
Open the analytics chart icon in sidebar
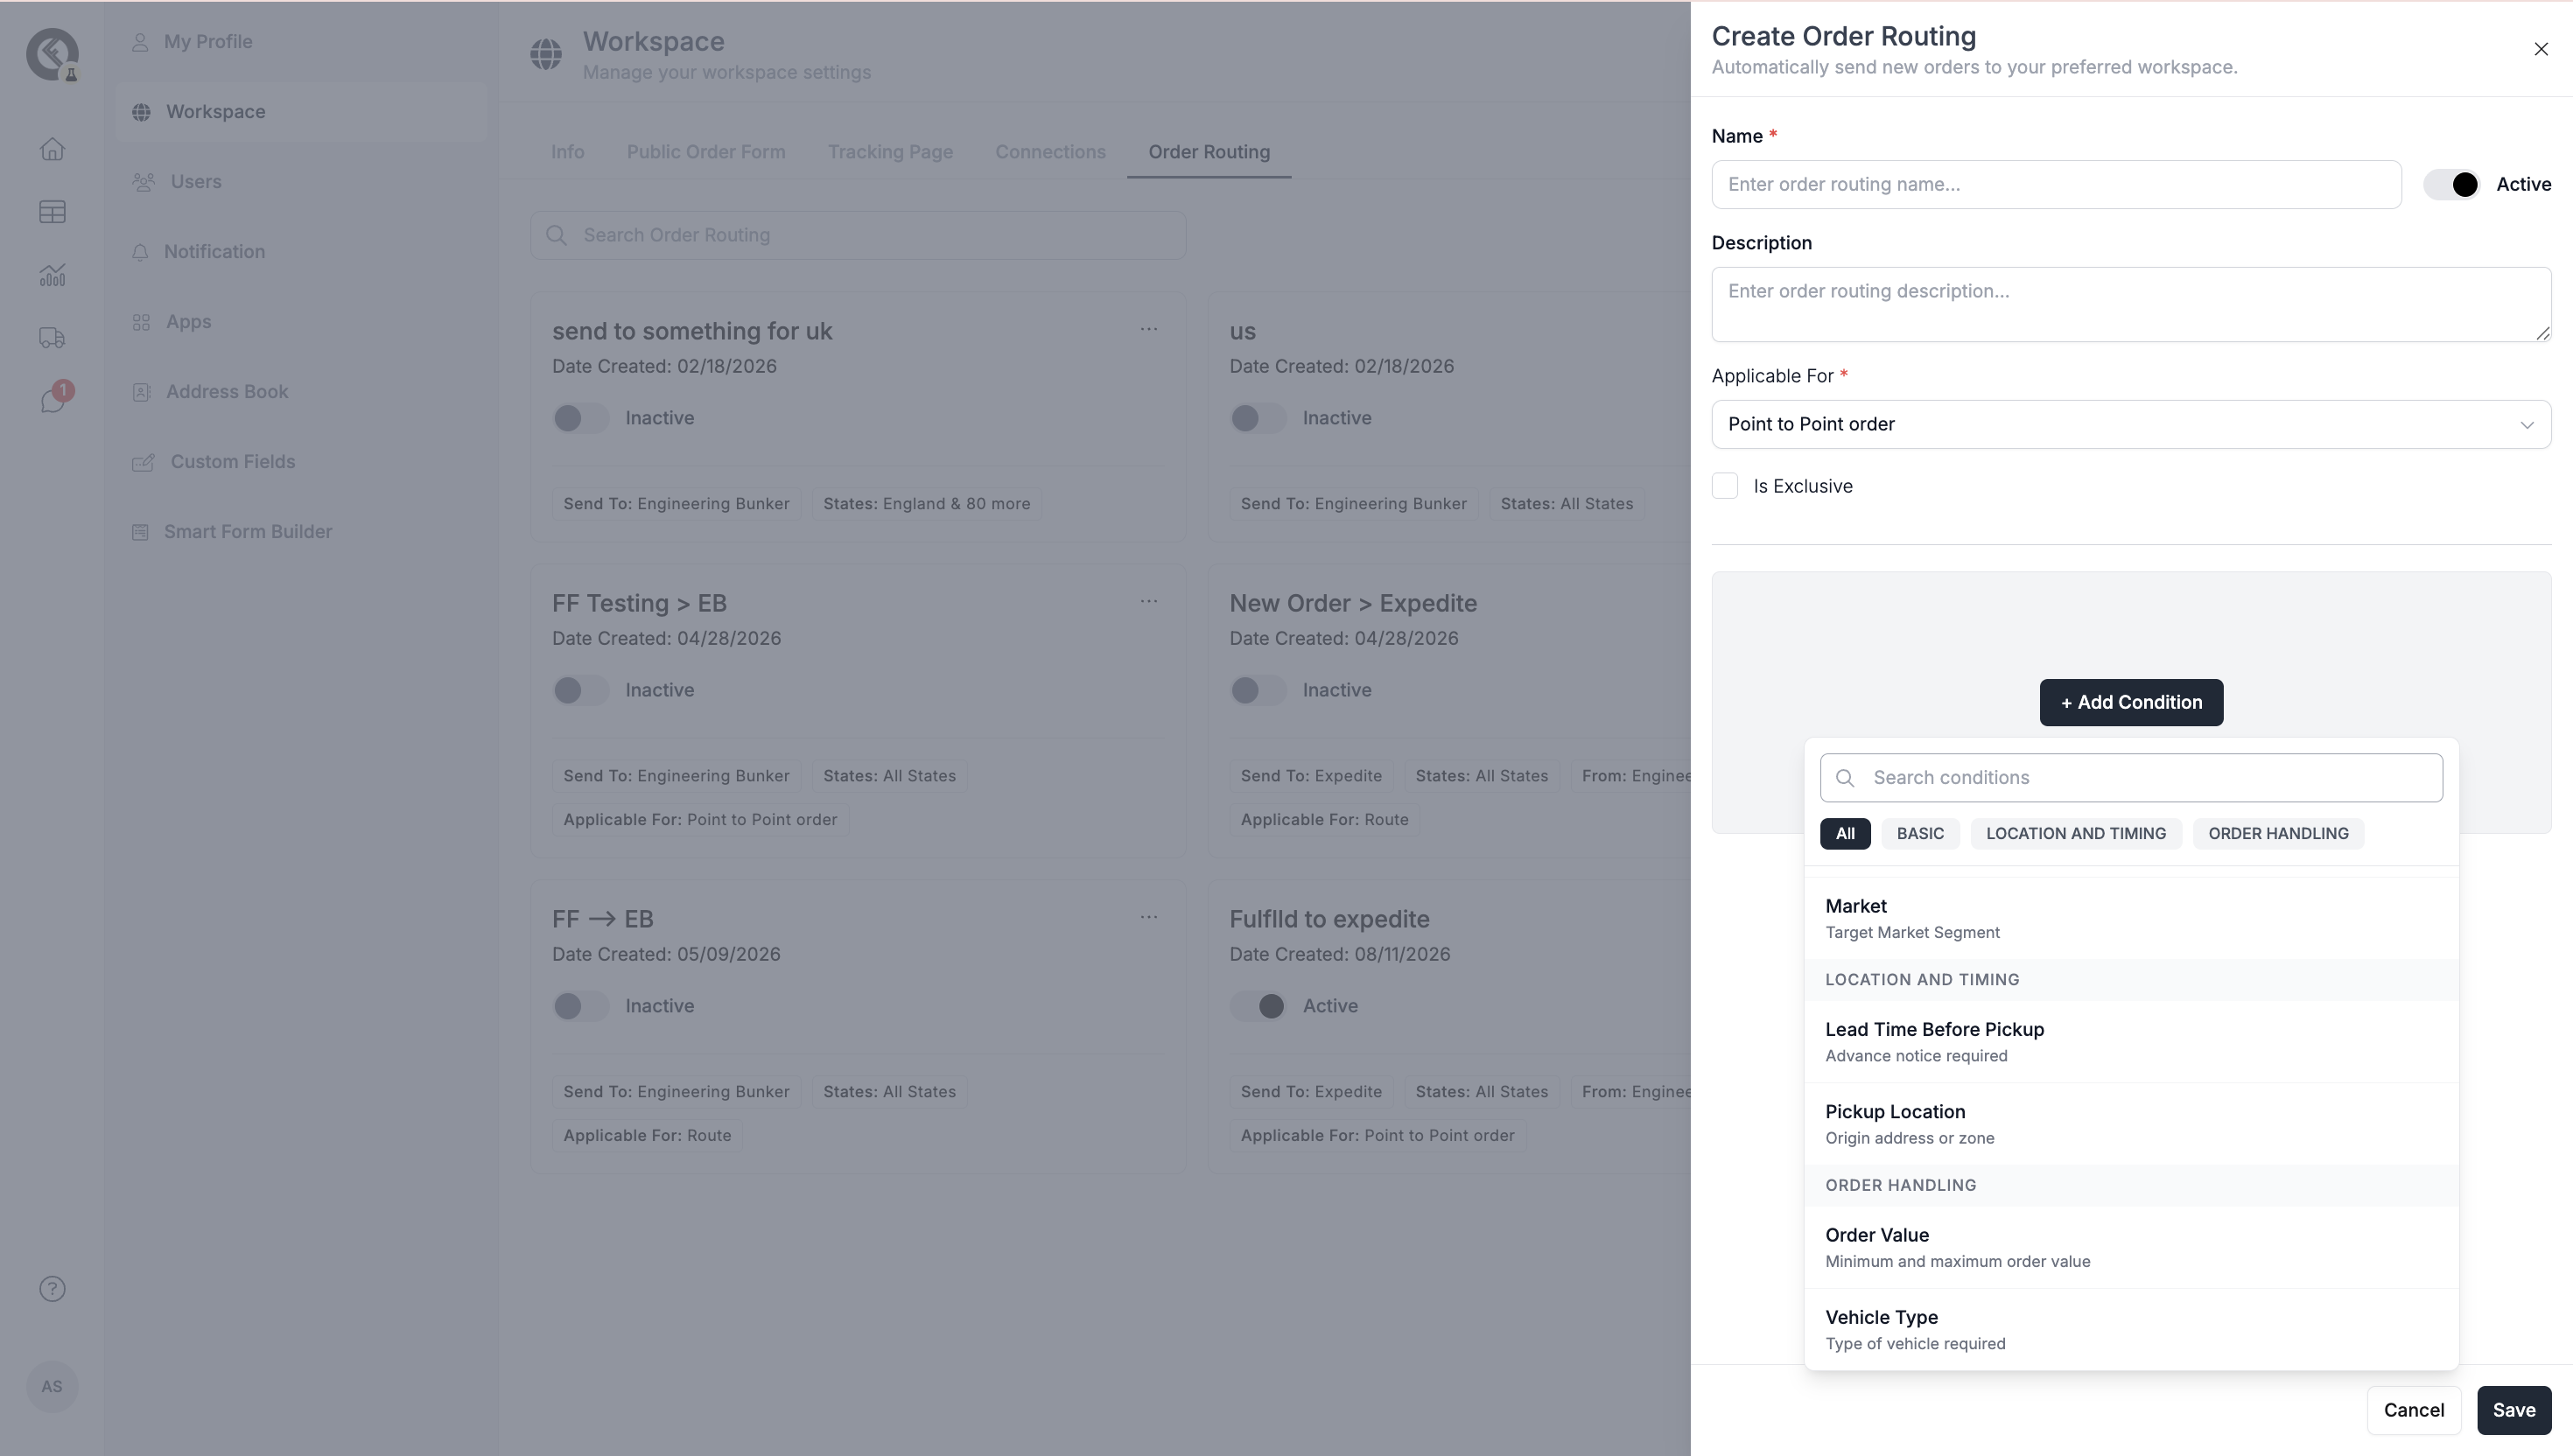[52, 275]
